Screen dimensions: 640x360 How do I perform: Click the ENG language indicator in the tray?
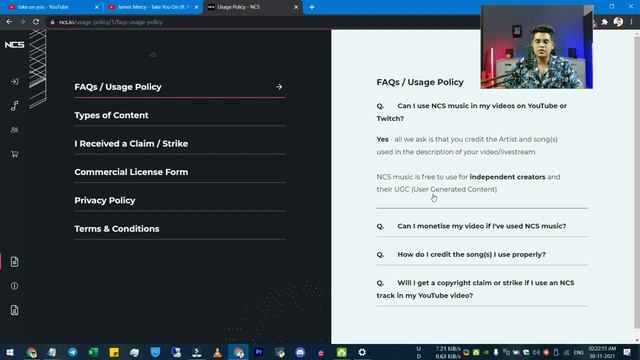578,352
